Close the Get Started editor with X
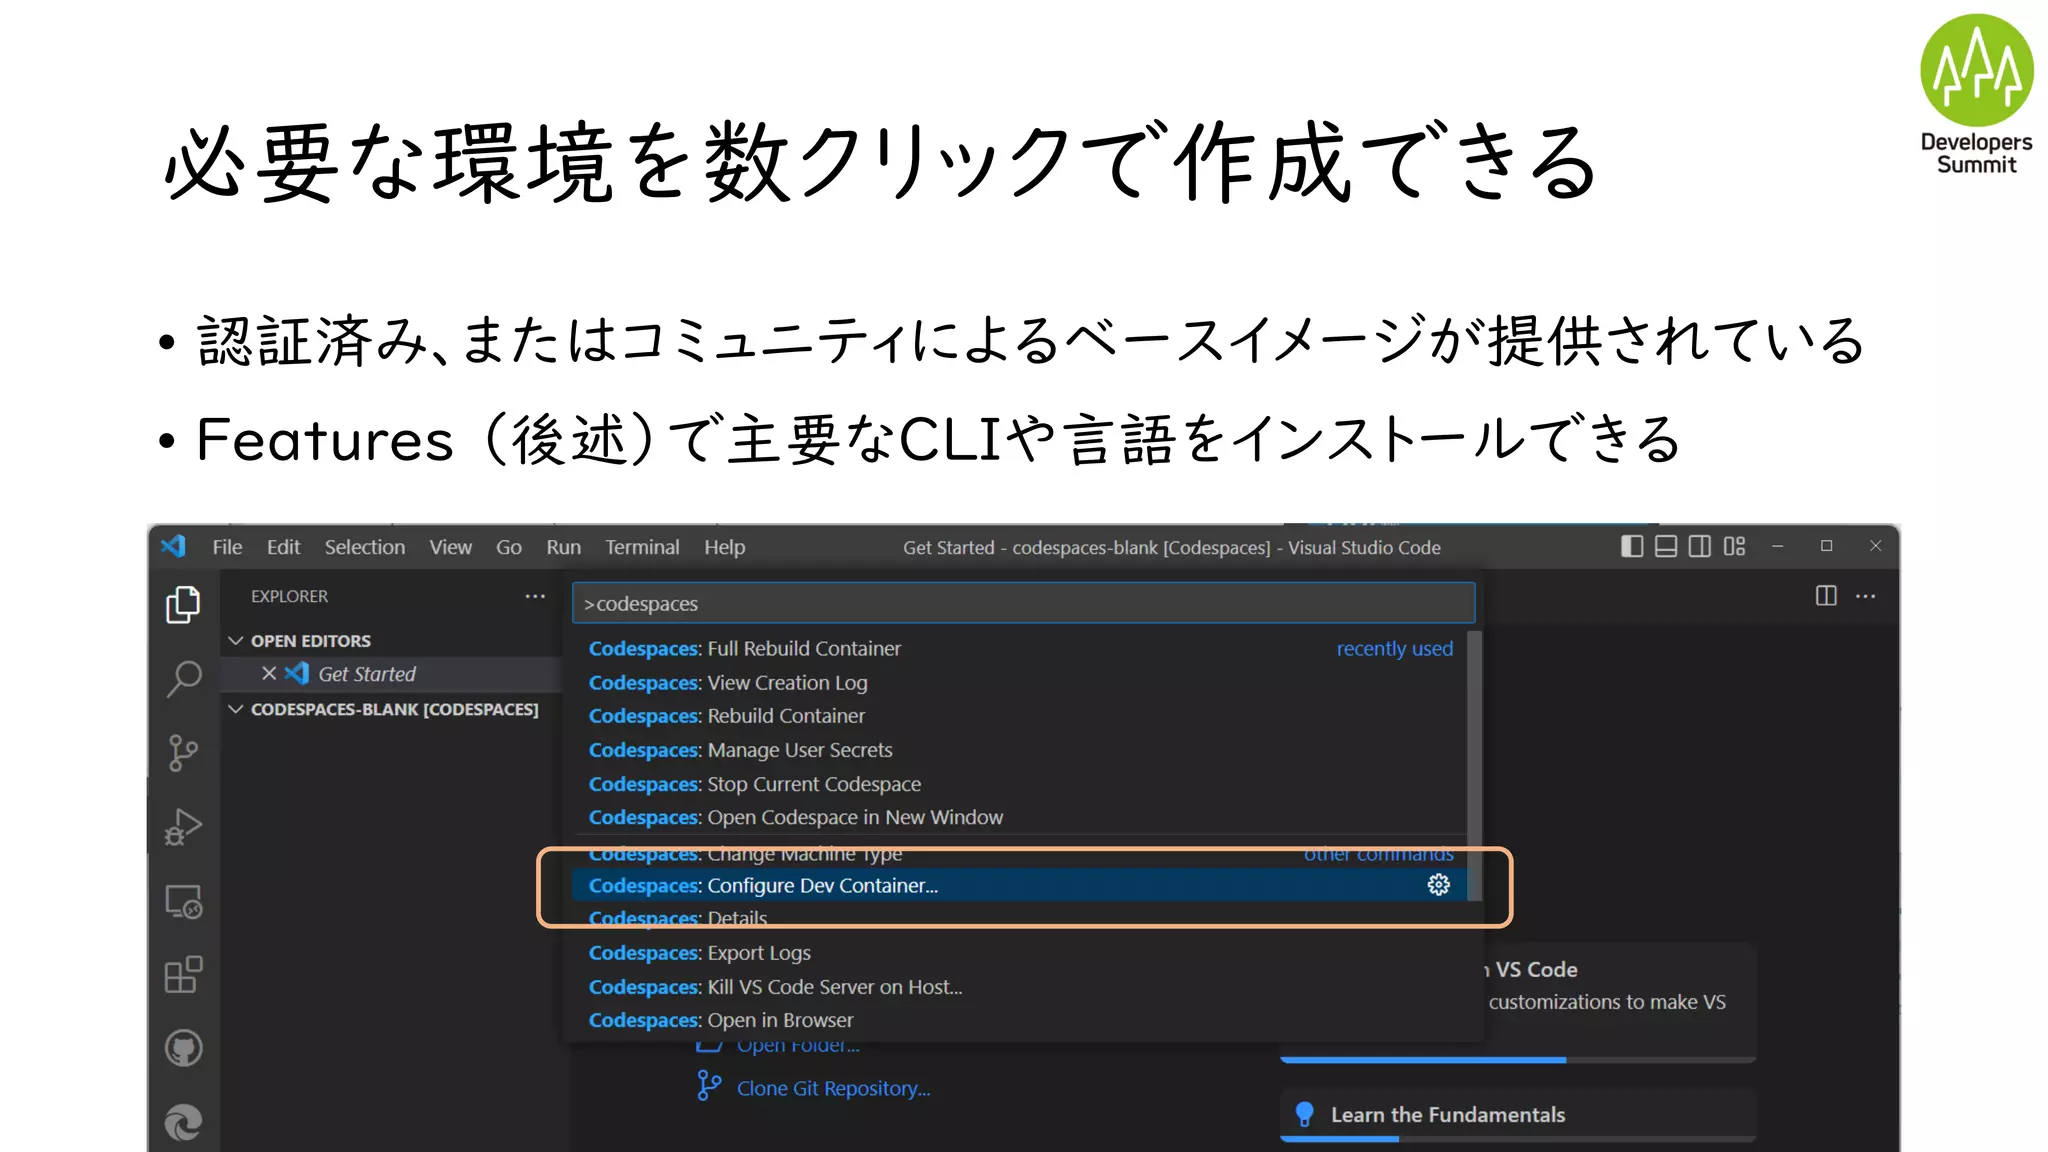 (269, 674)
